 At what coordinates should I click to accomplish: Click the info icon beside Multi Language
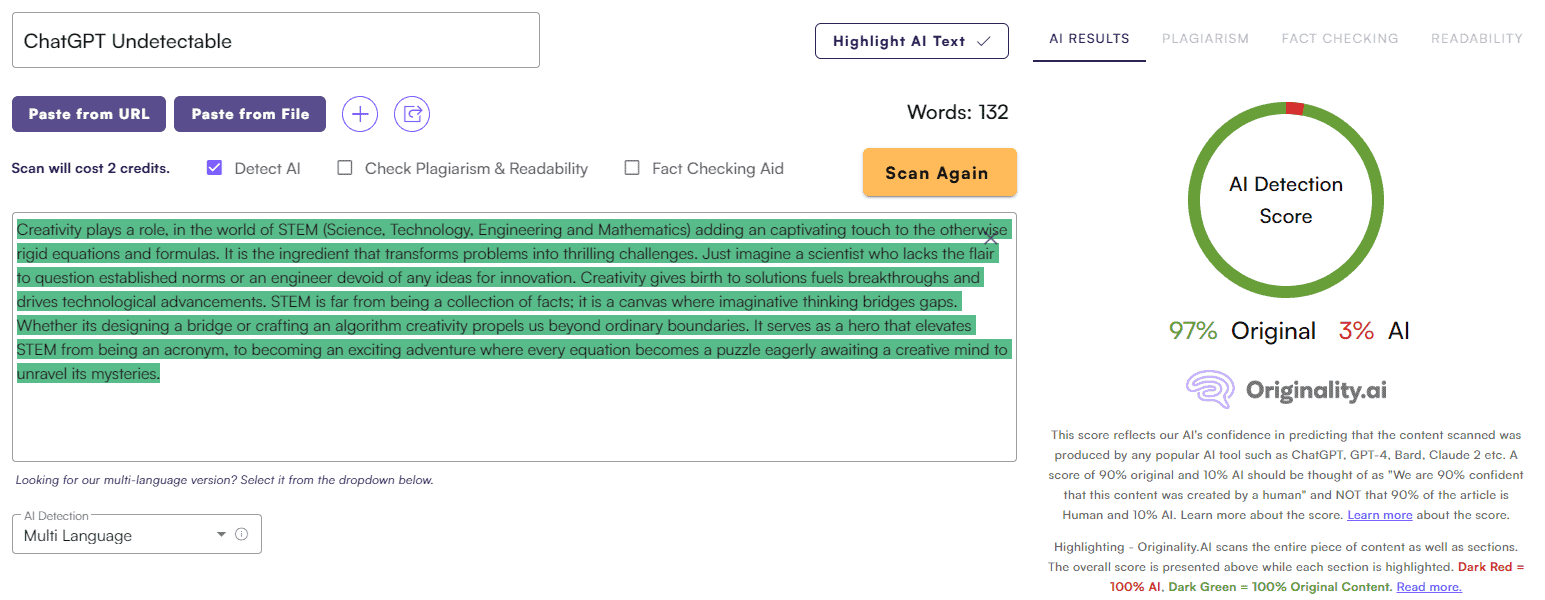[241, 535]
